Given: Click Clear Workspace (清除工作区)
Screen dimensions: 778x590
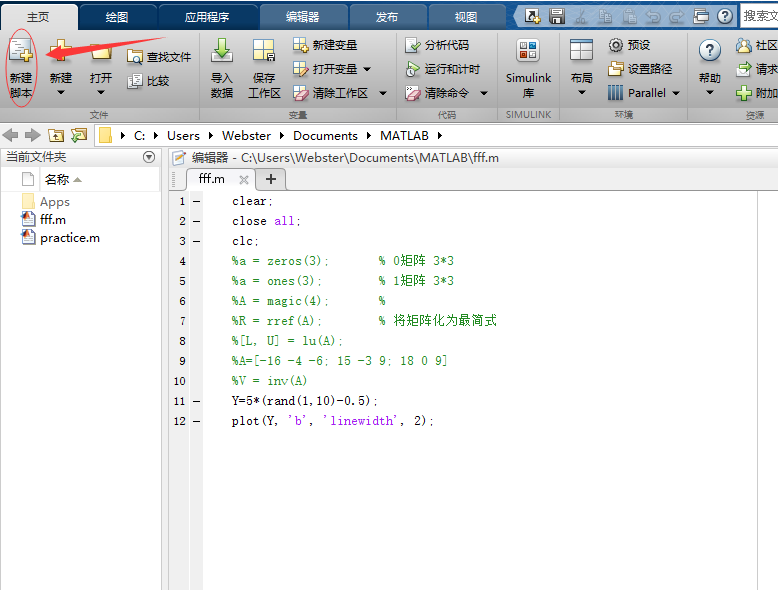Looking at the screenshot, I should (x=330, y=93).
